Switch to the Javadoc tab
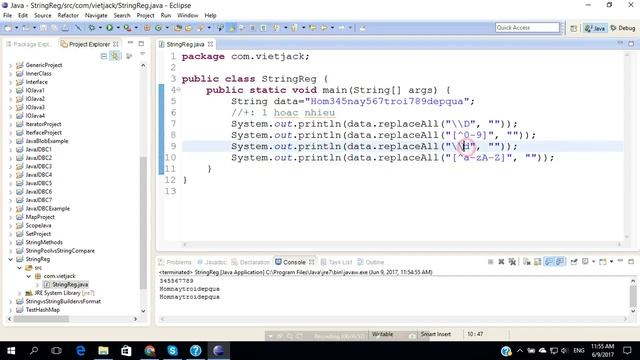The image size is (640, 360). pos(211,262)
